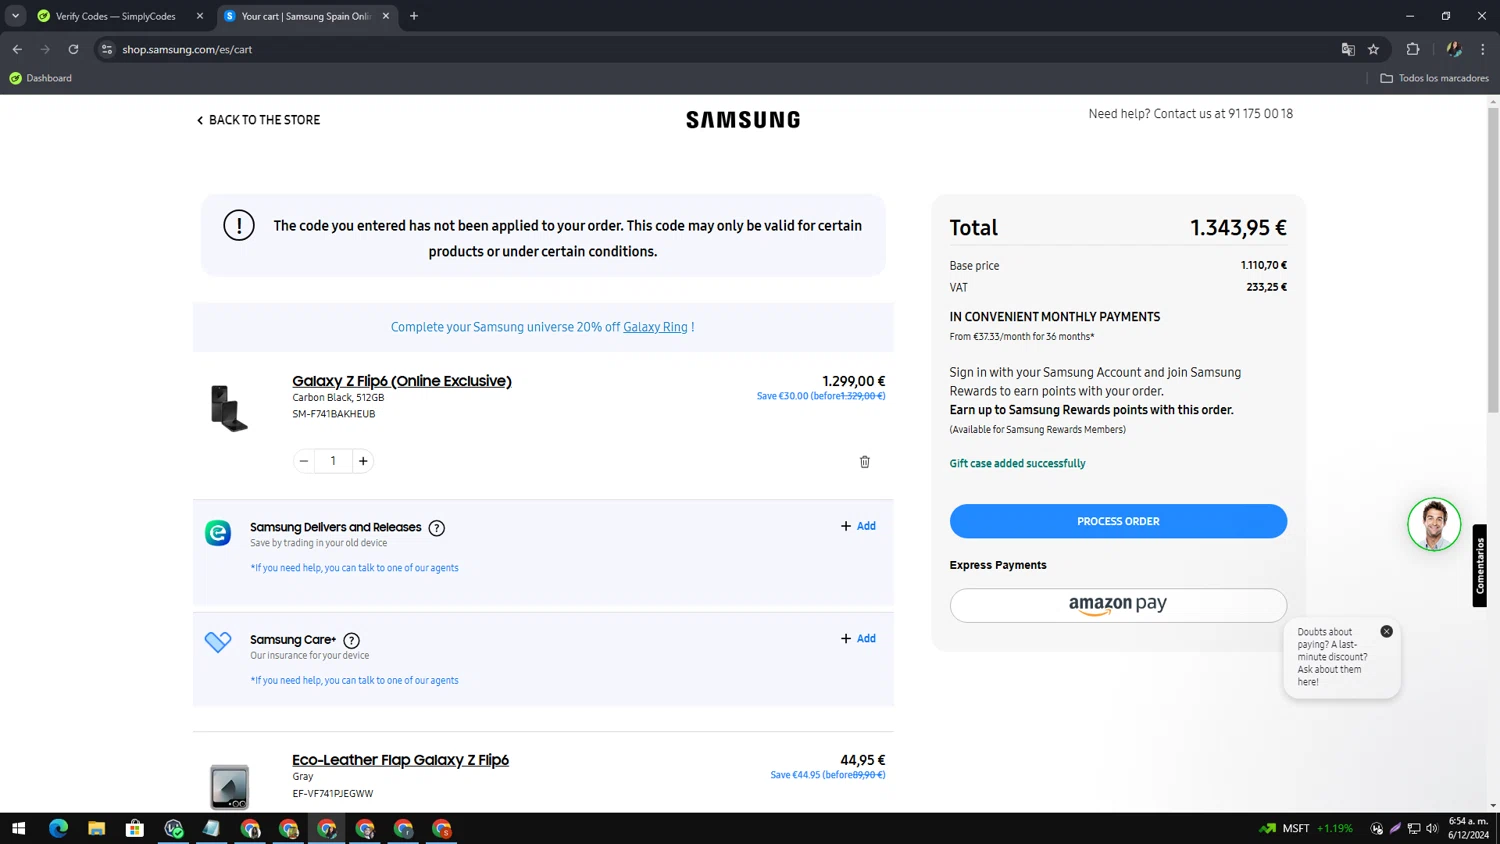
Task: Click the Process Order button
Action: 1118,521
